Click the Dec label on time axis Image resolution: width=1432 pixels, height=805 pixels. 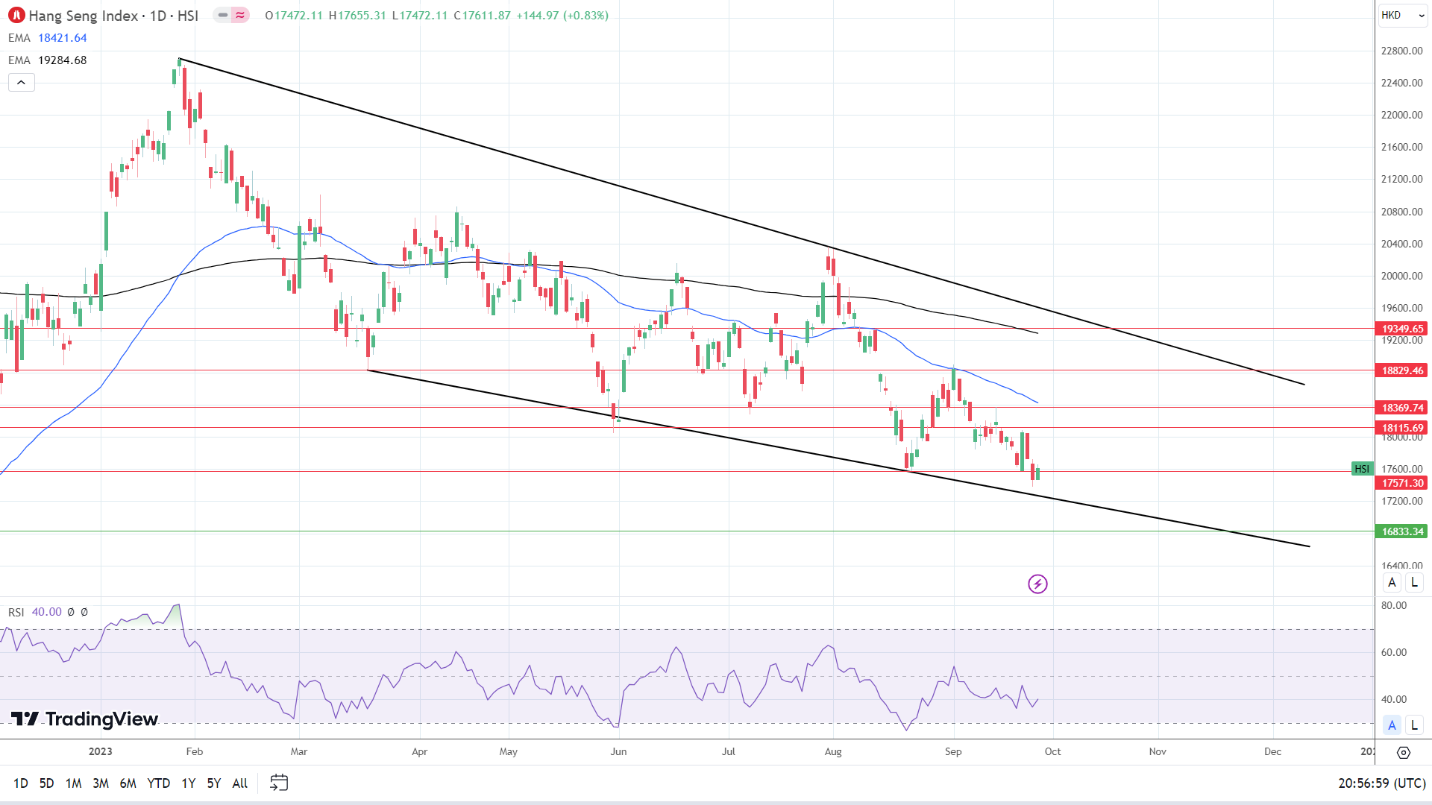(1272, 750)
